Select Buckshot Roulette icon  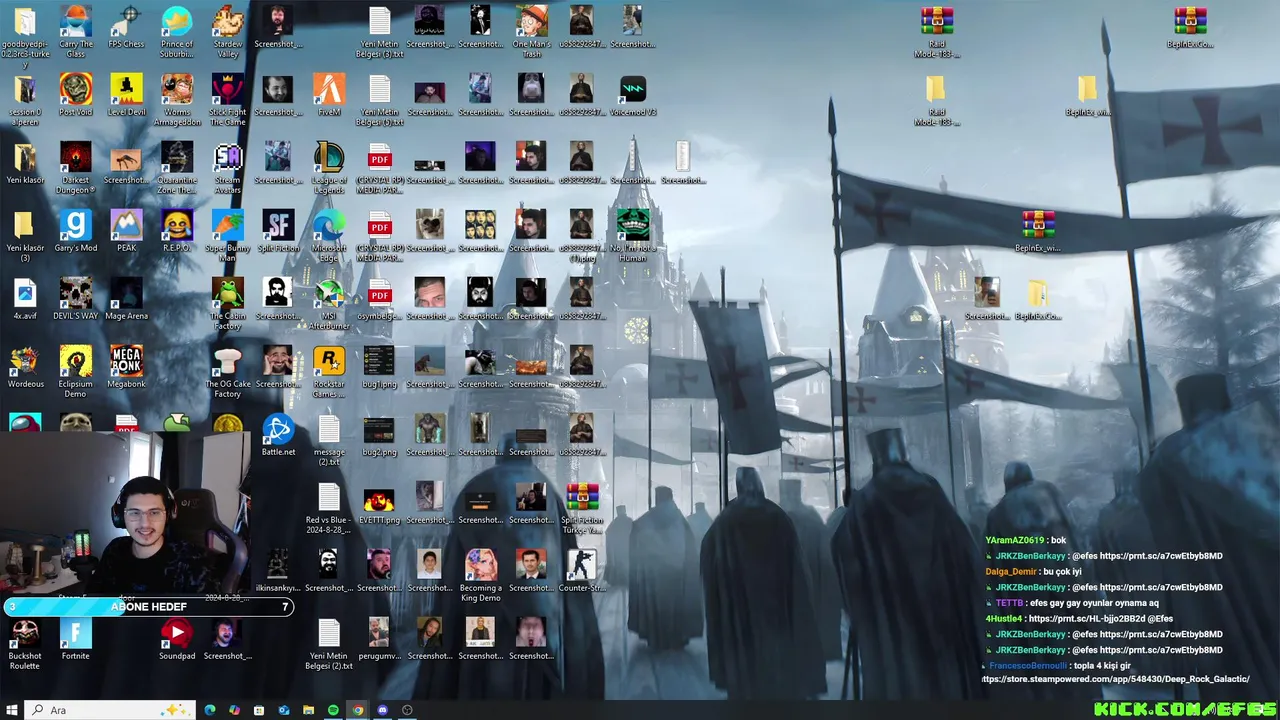[25, 643]
